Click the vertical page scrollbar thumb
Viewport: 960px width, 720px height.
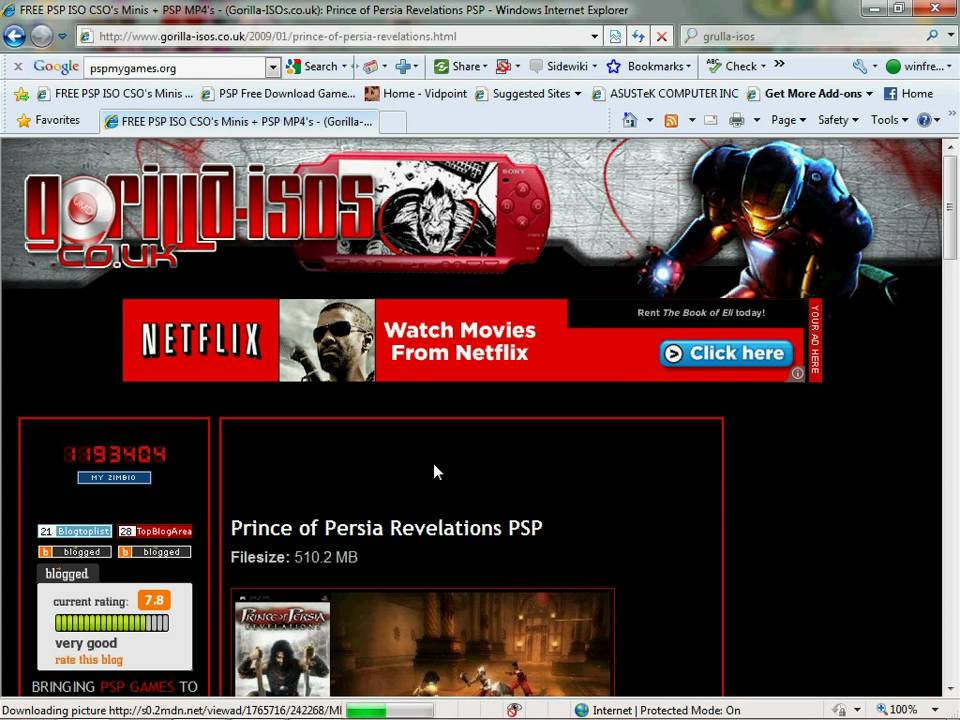(x=950, y=207)
